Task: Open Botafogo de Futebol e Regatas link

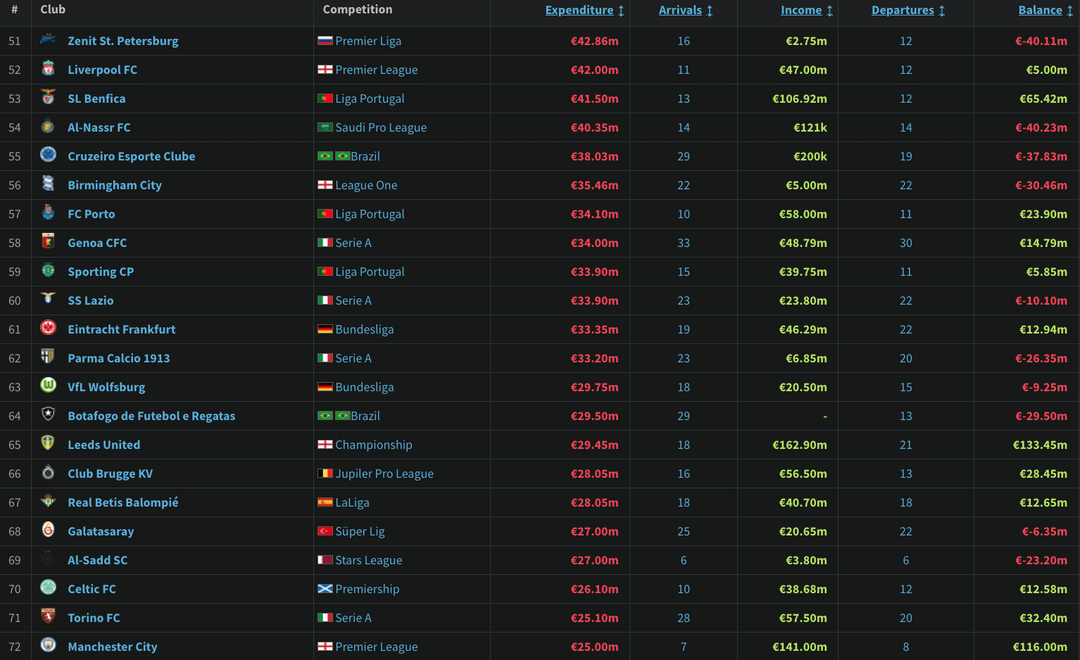Action: point(152,417)
